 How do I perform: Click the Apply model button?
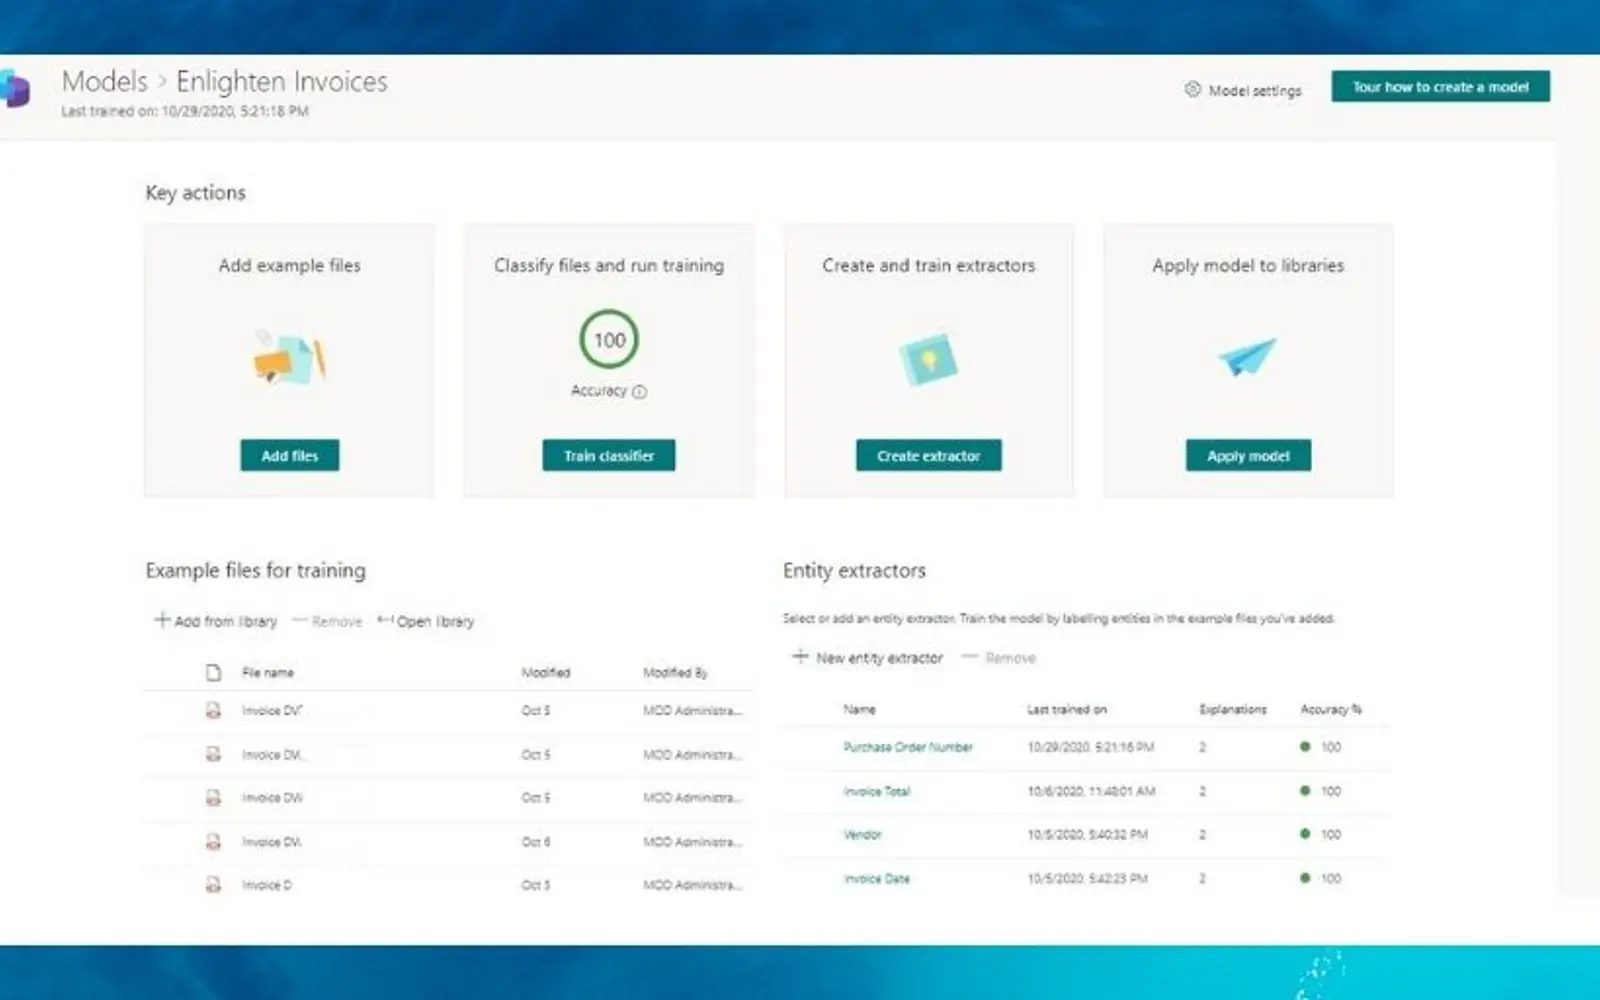pyautogui.click(x=1248, y=456)
